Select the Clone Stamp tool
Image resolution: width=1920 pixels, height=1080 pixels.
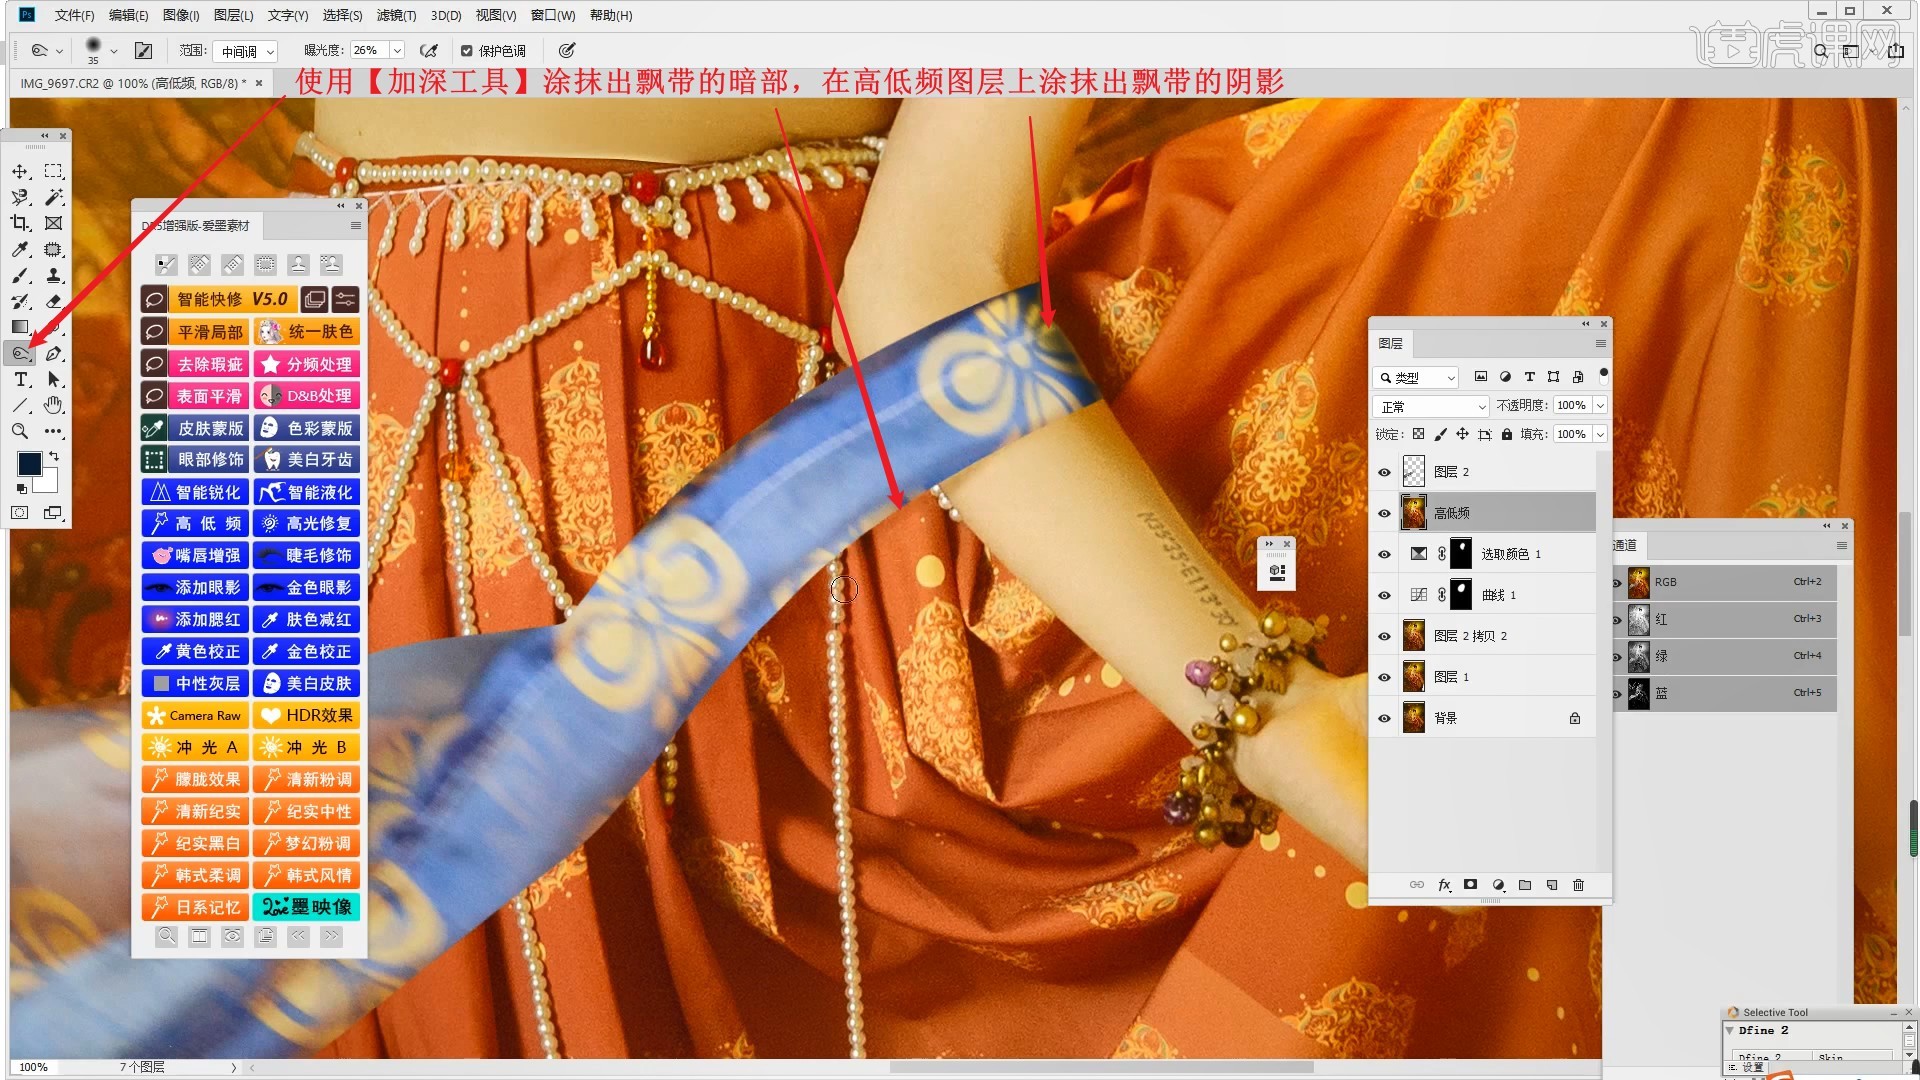pyautogui.click(x=54, y=275)
